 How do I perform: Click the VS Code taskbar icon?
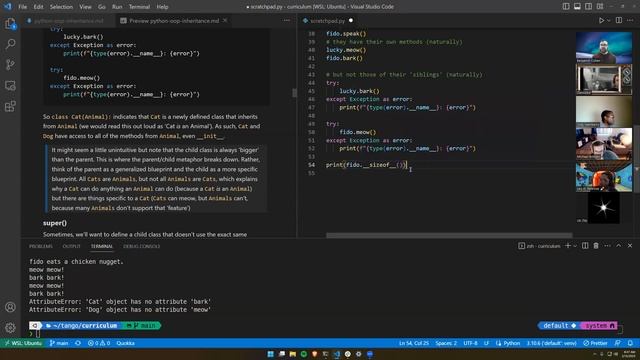pos(337,354)
